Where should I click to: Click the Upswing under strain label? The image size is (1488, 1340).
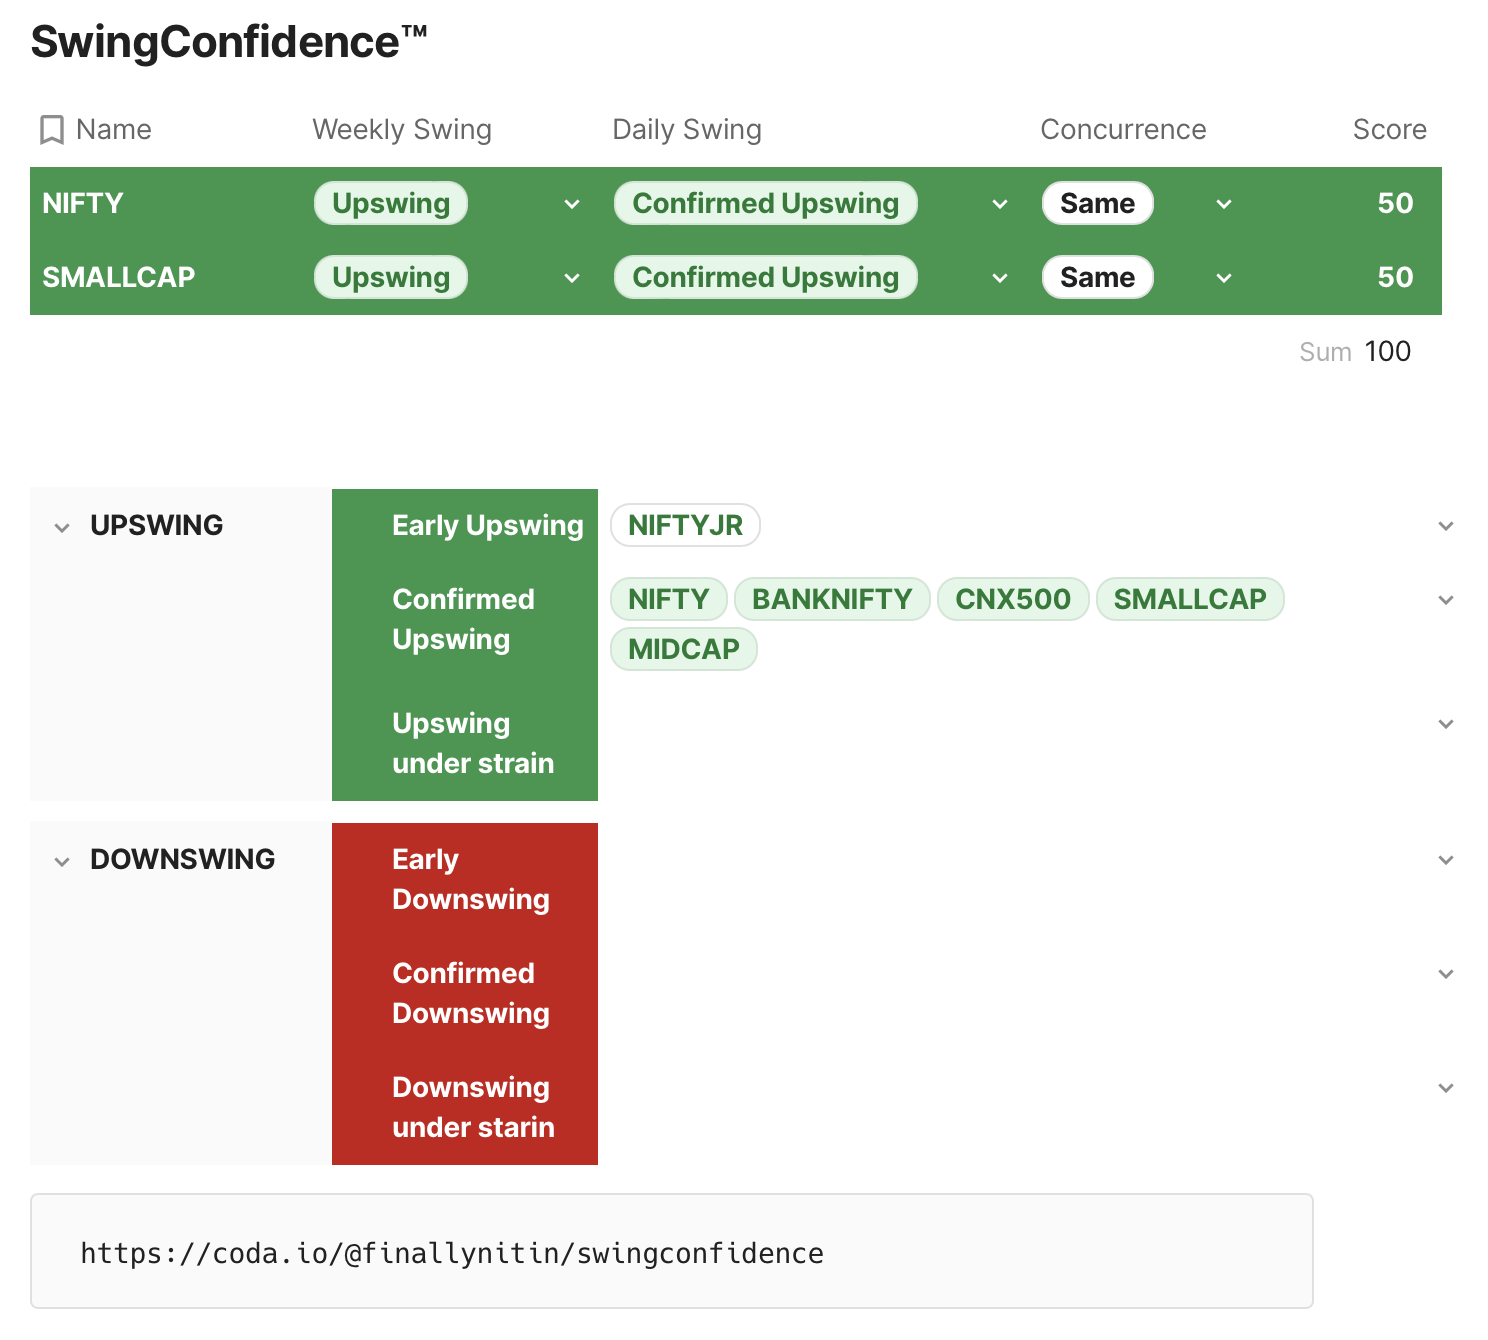point(473,744)
